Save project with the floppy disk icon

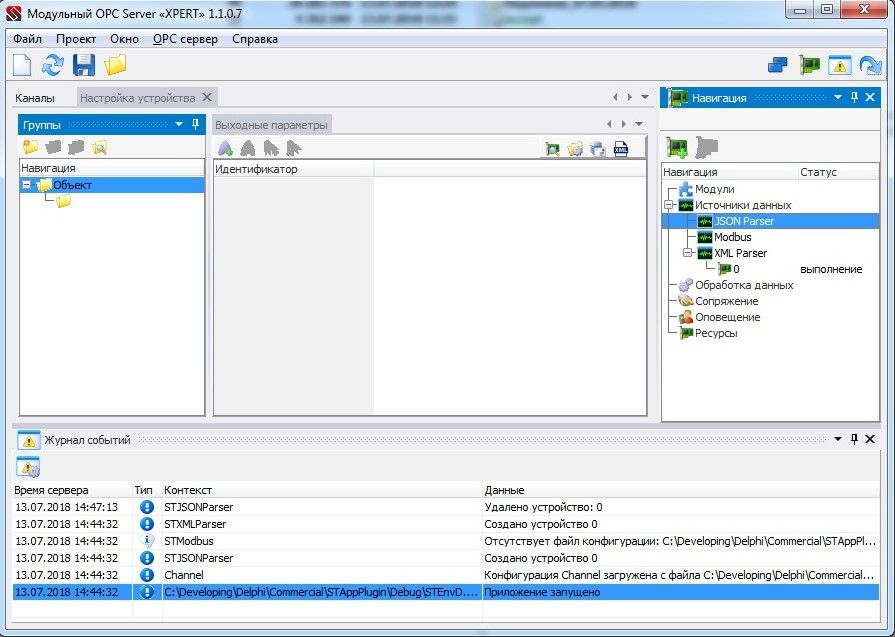[84, 66]
